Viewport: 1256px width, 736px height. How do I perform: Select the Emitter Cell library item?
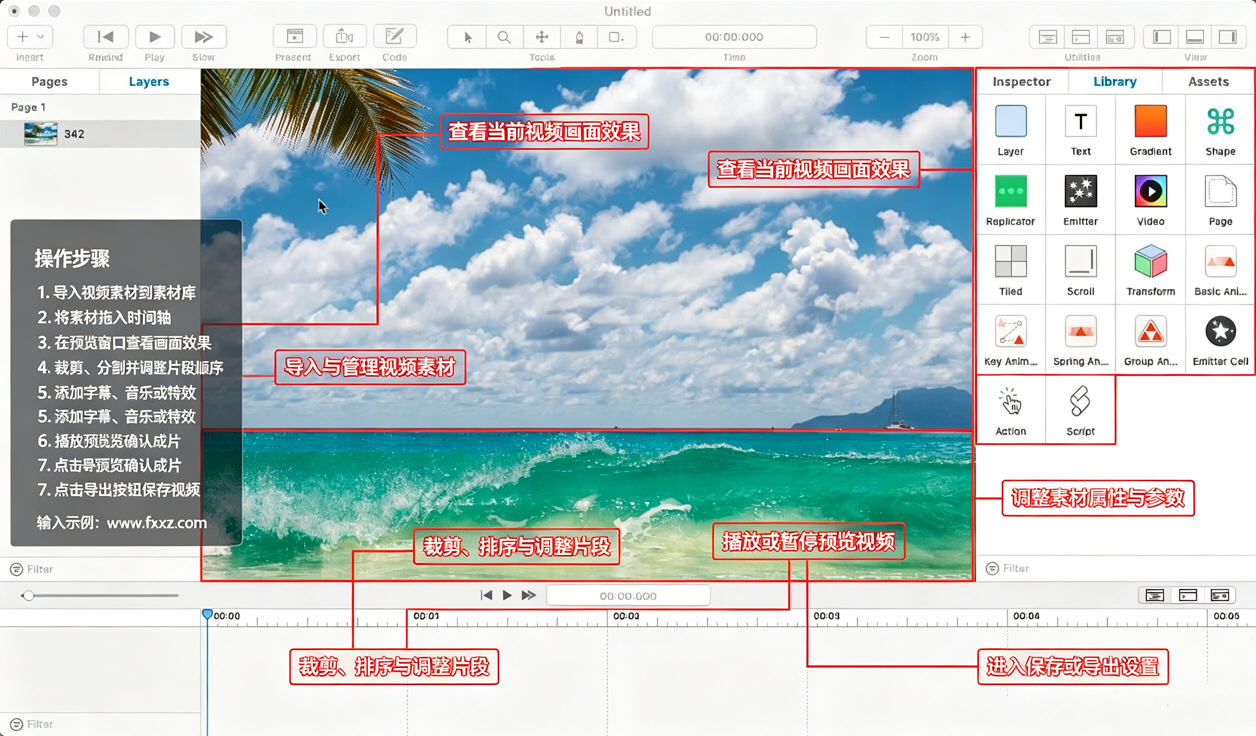[1220, 340]
